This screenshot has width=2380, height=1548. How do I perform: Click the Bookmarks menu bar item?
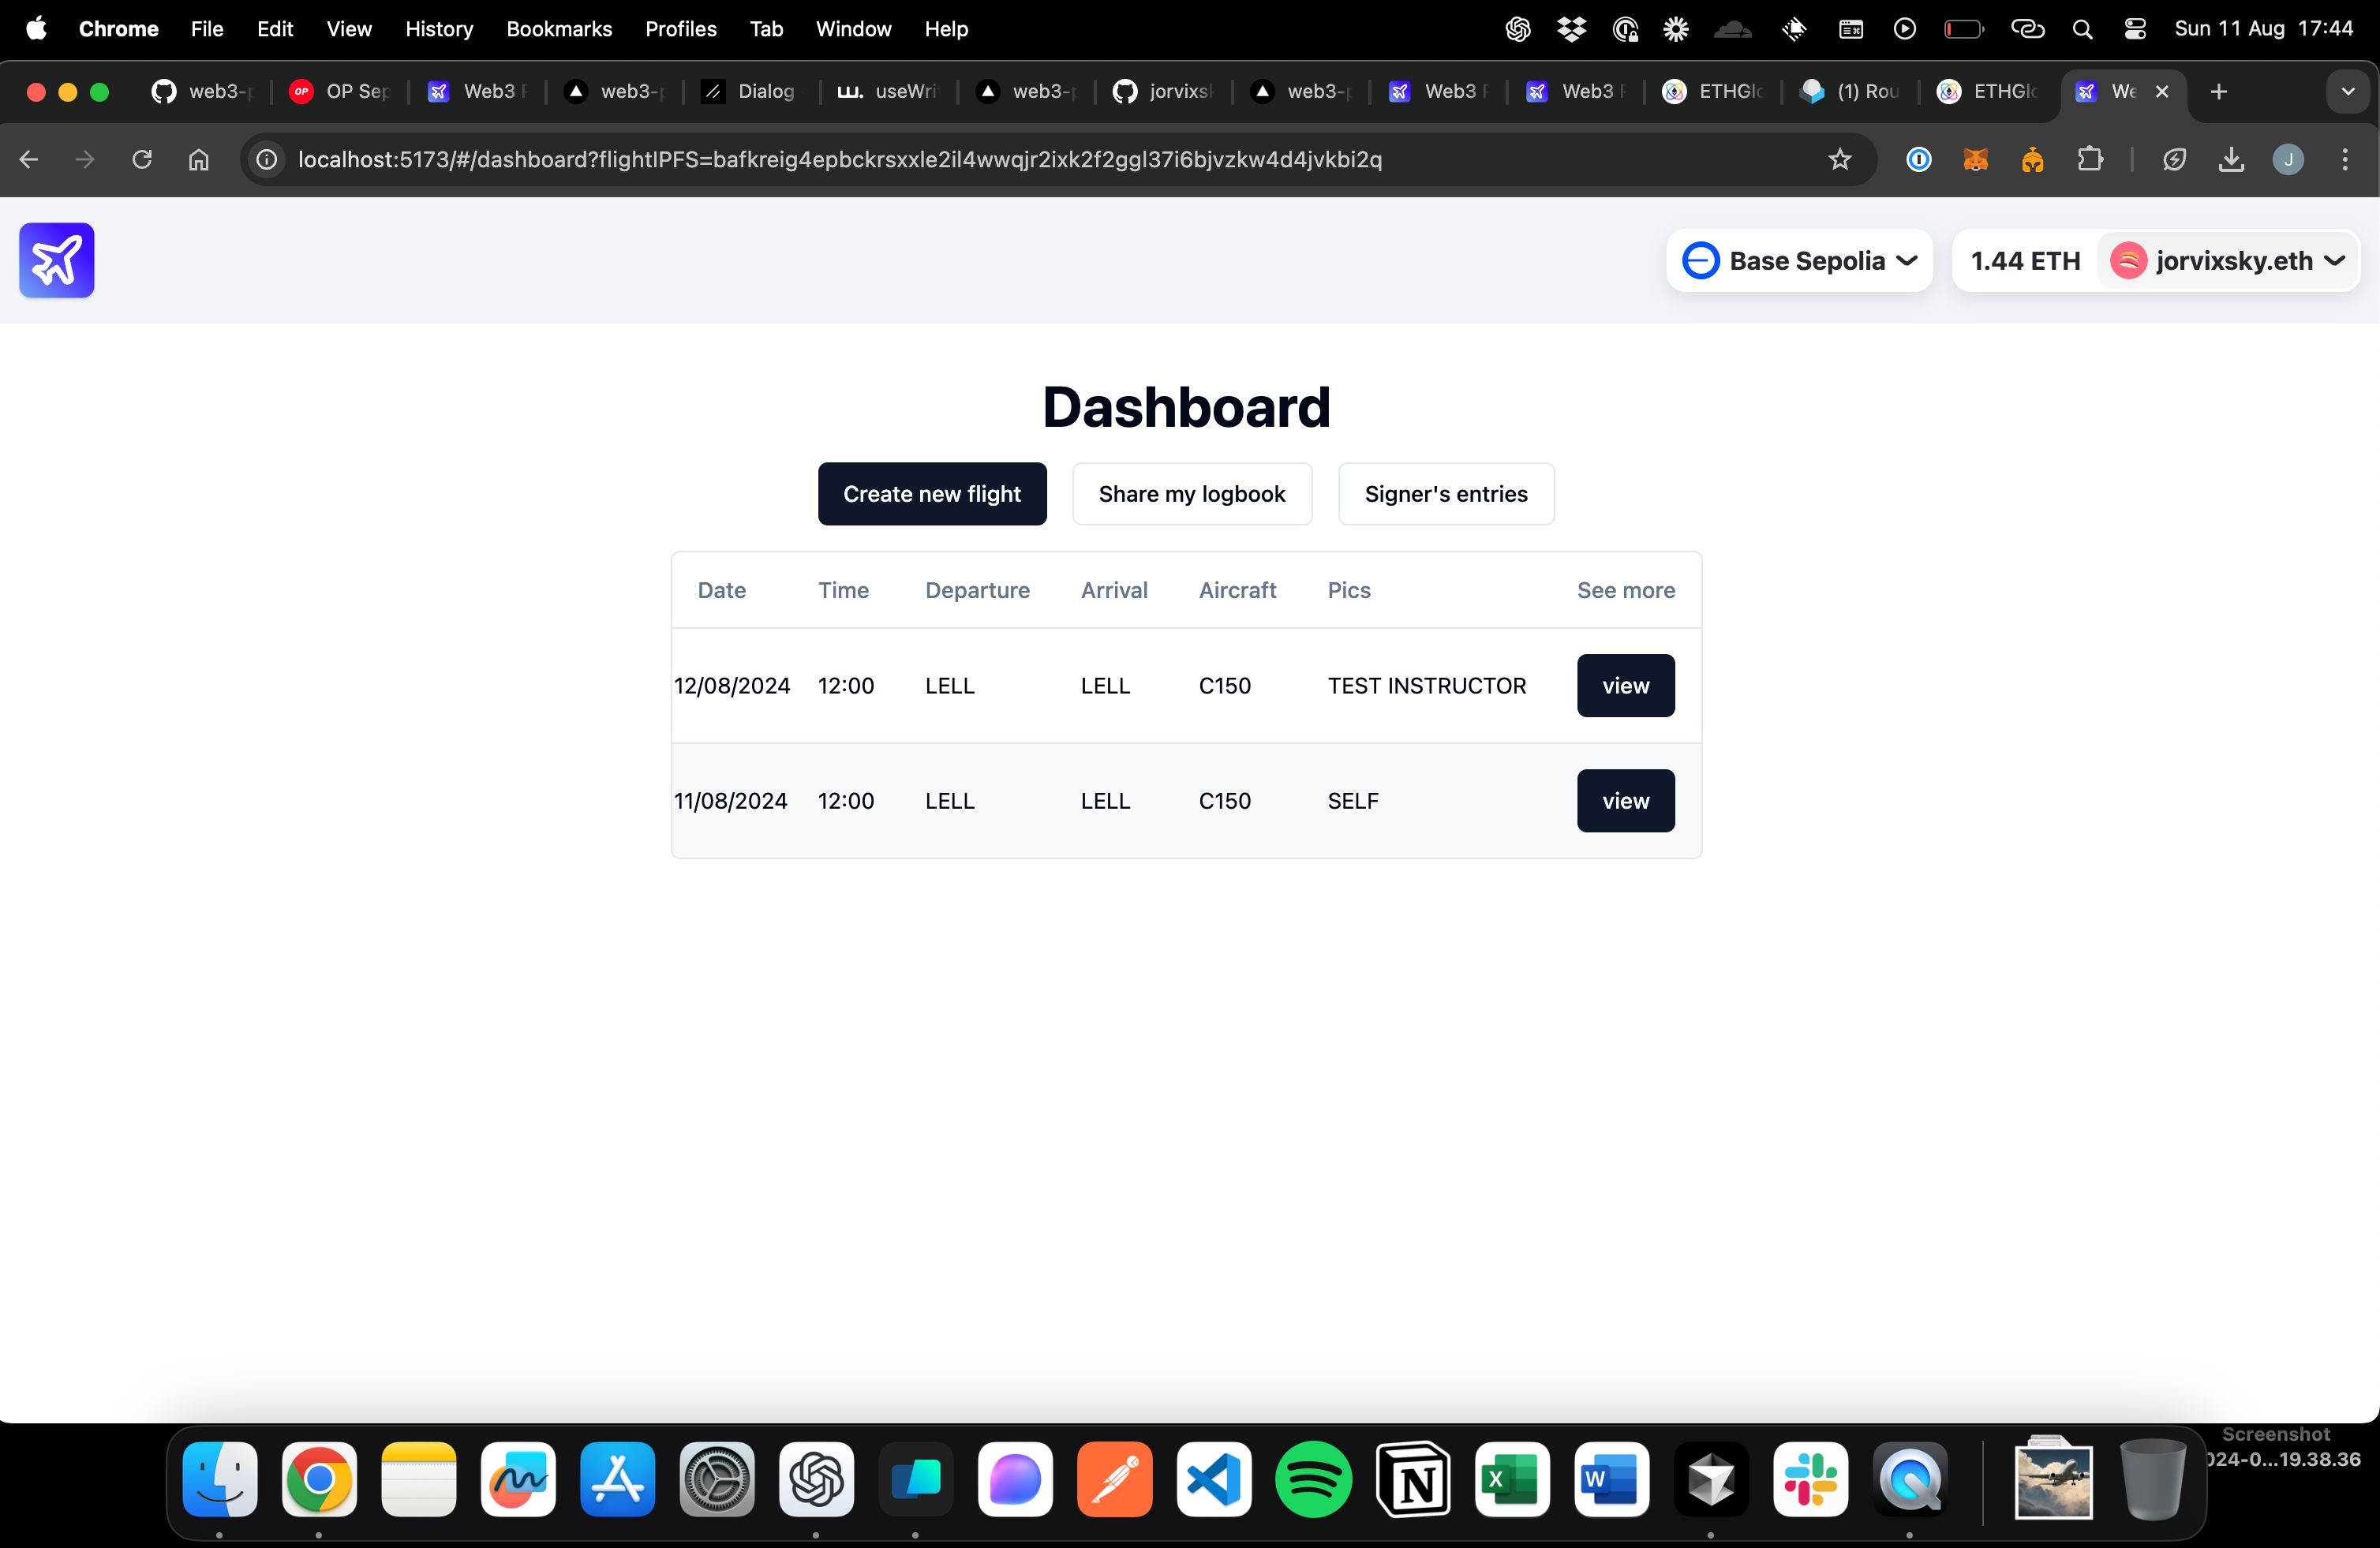tap(557, 28)
